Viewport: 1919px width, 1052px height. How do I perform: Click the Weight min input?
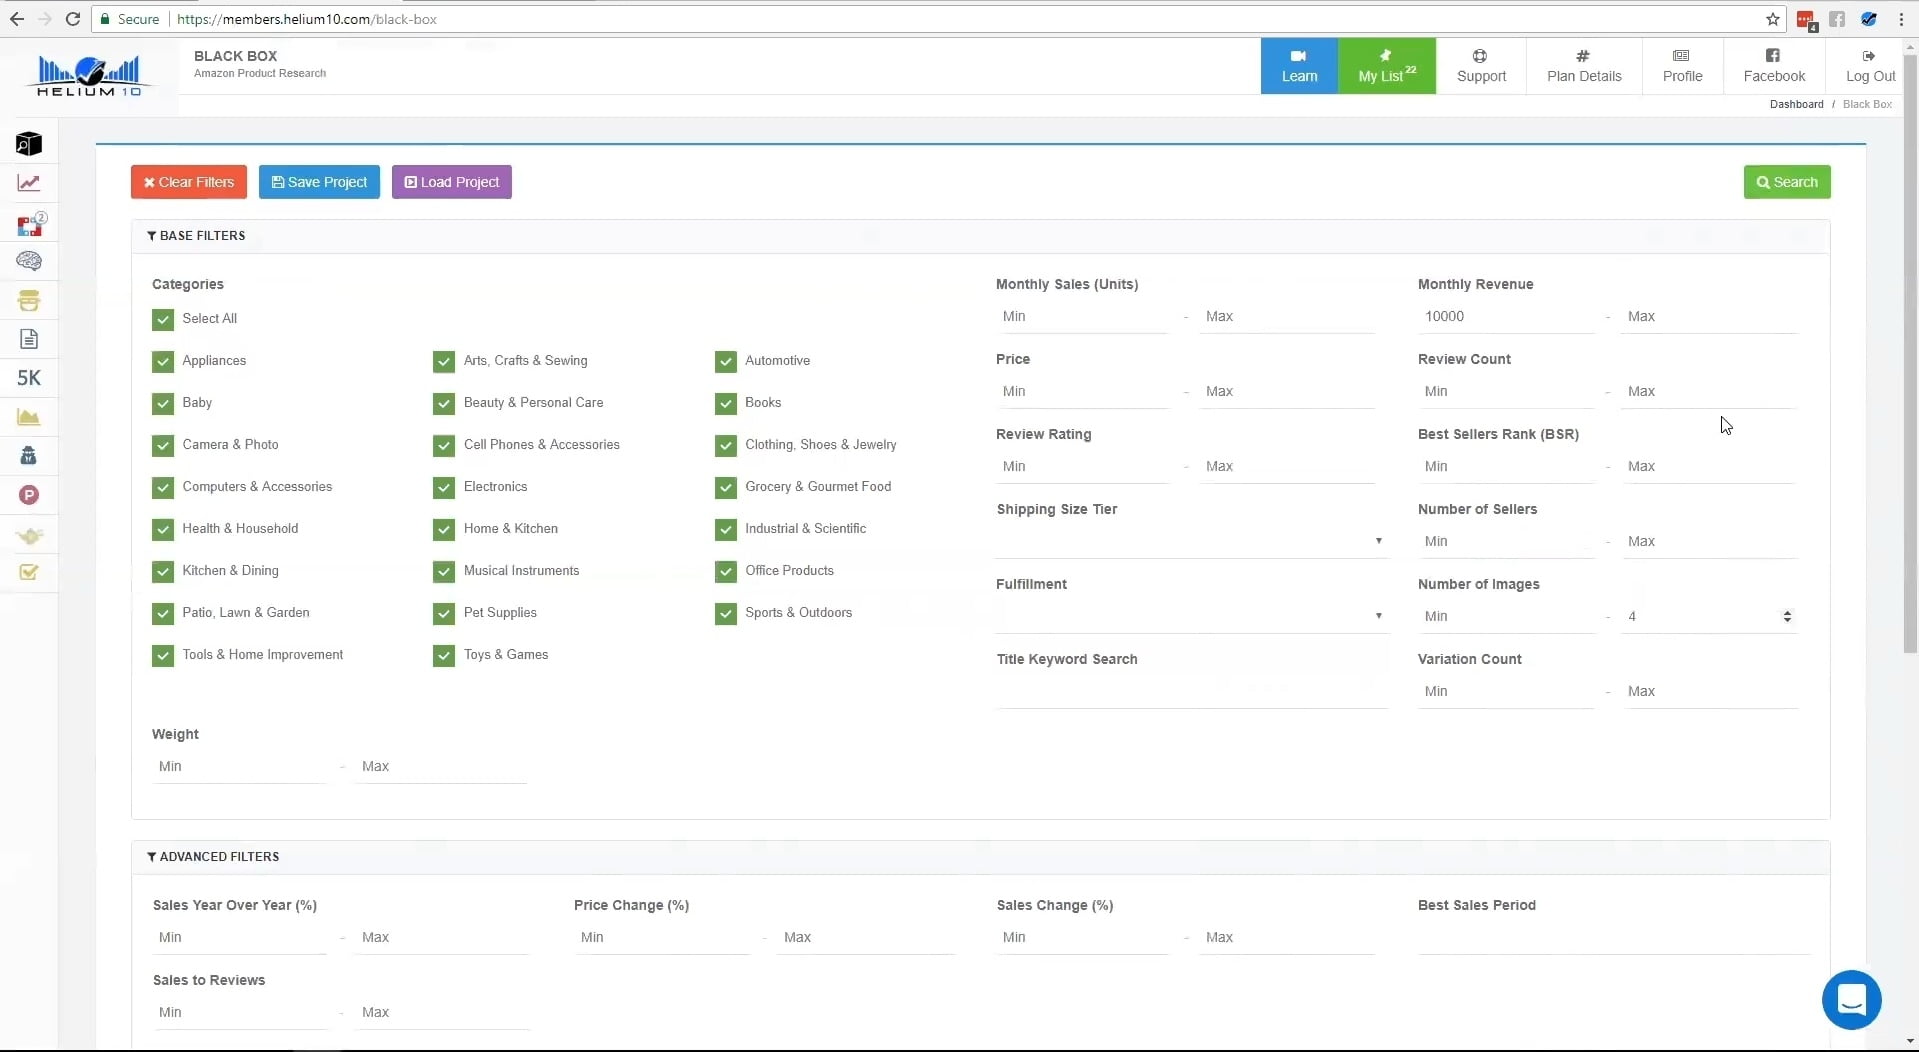point(239,767)
